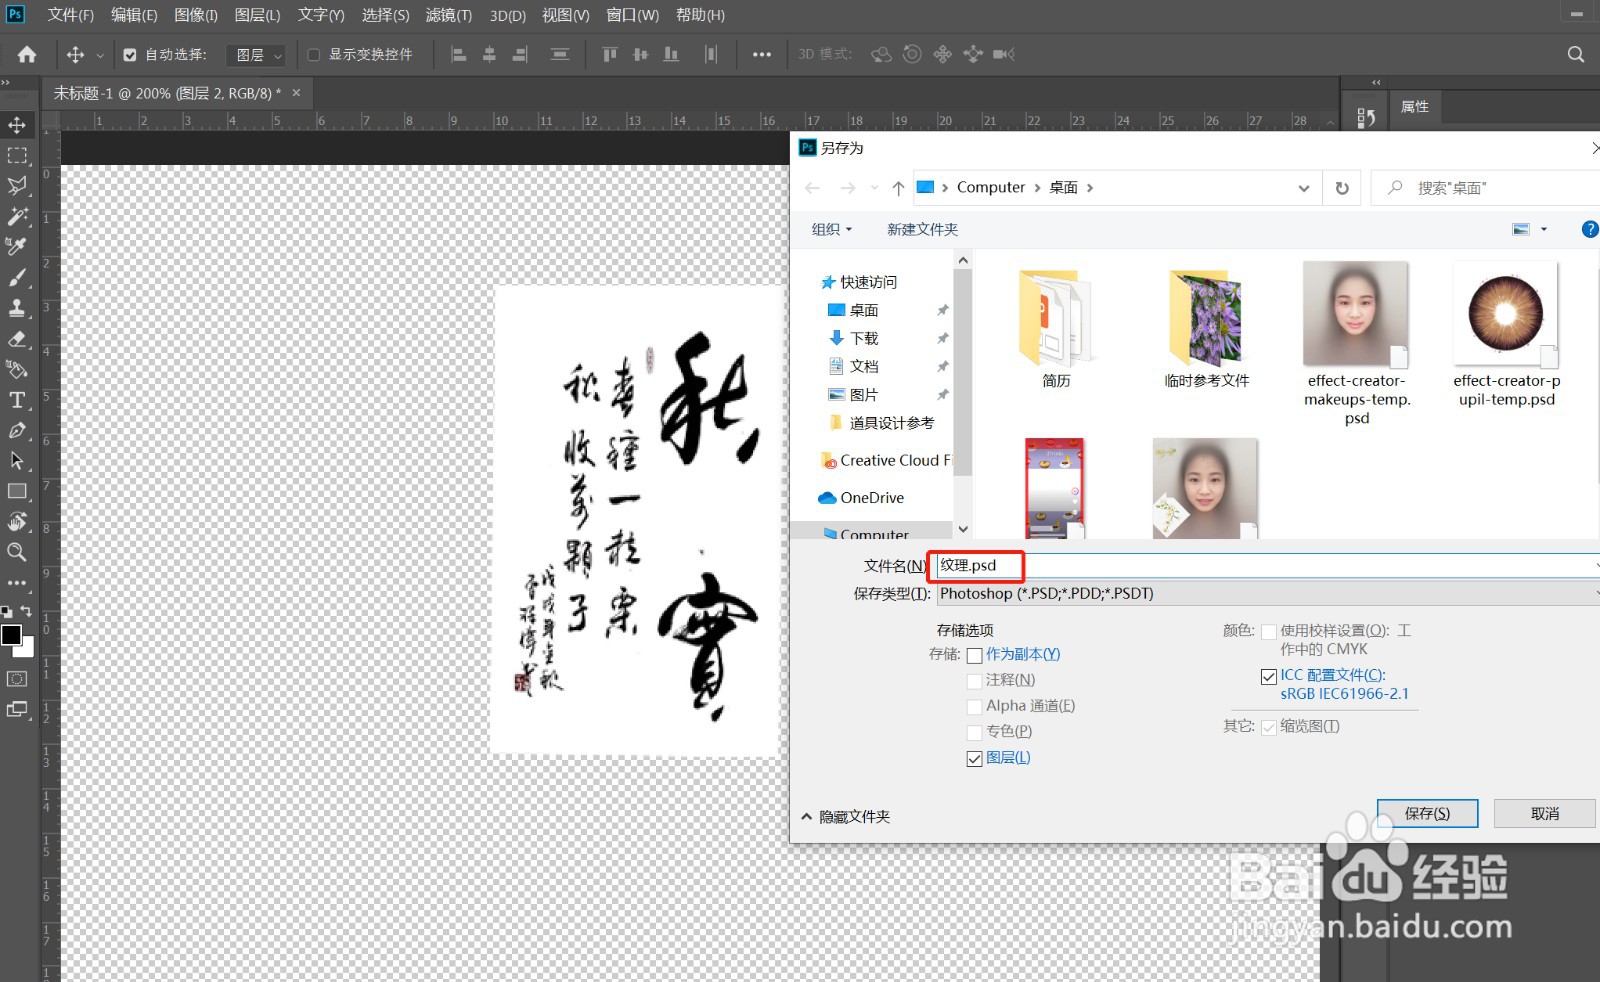Image resolution: width=1600 pixels, height=982 pixels.
Task: Switch to the 属性 properties panel tab
Action: click(x=1415, y=107)
